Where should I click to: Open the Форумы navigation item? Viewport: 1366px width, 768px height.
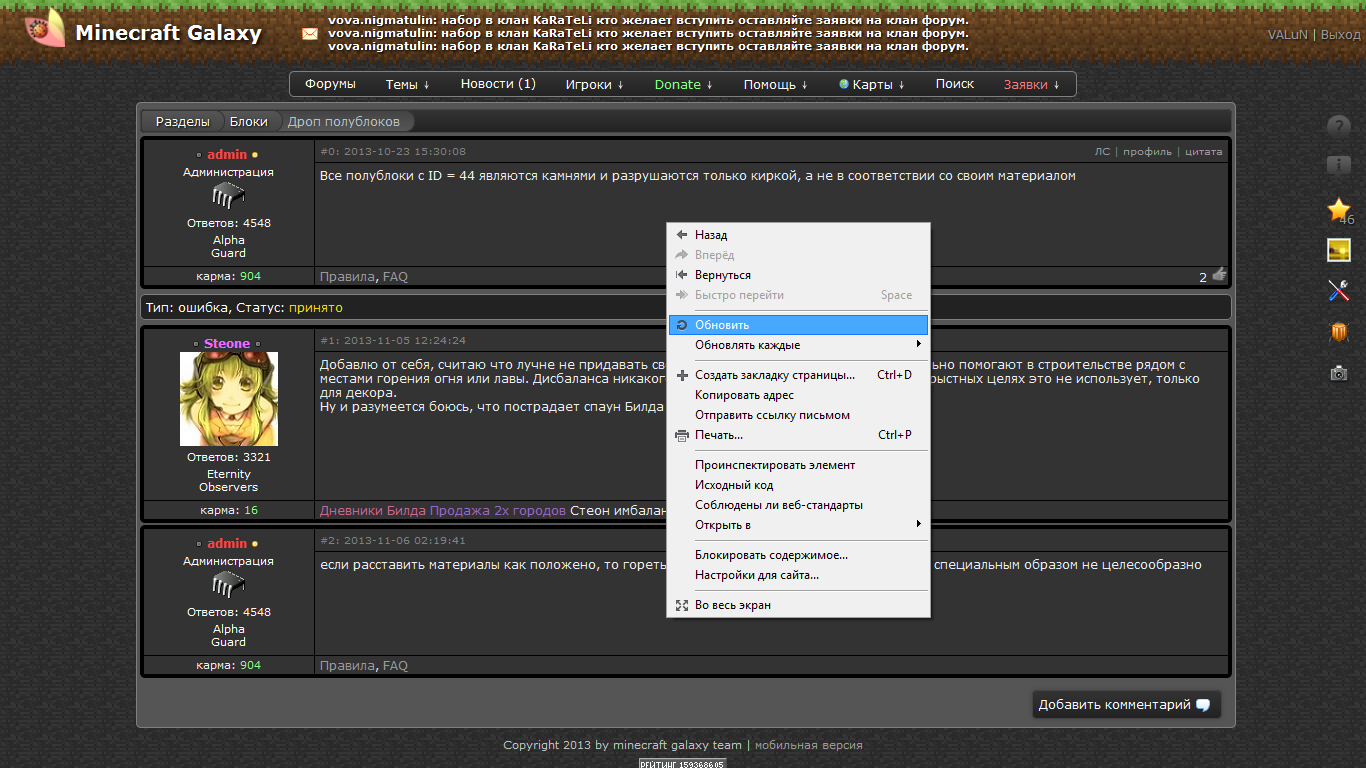coord(330,84)
